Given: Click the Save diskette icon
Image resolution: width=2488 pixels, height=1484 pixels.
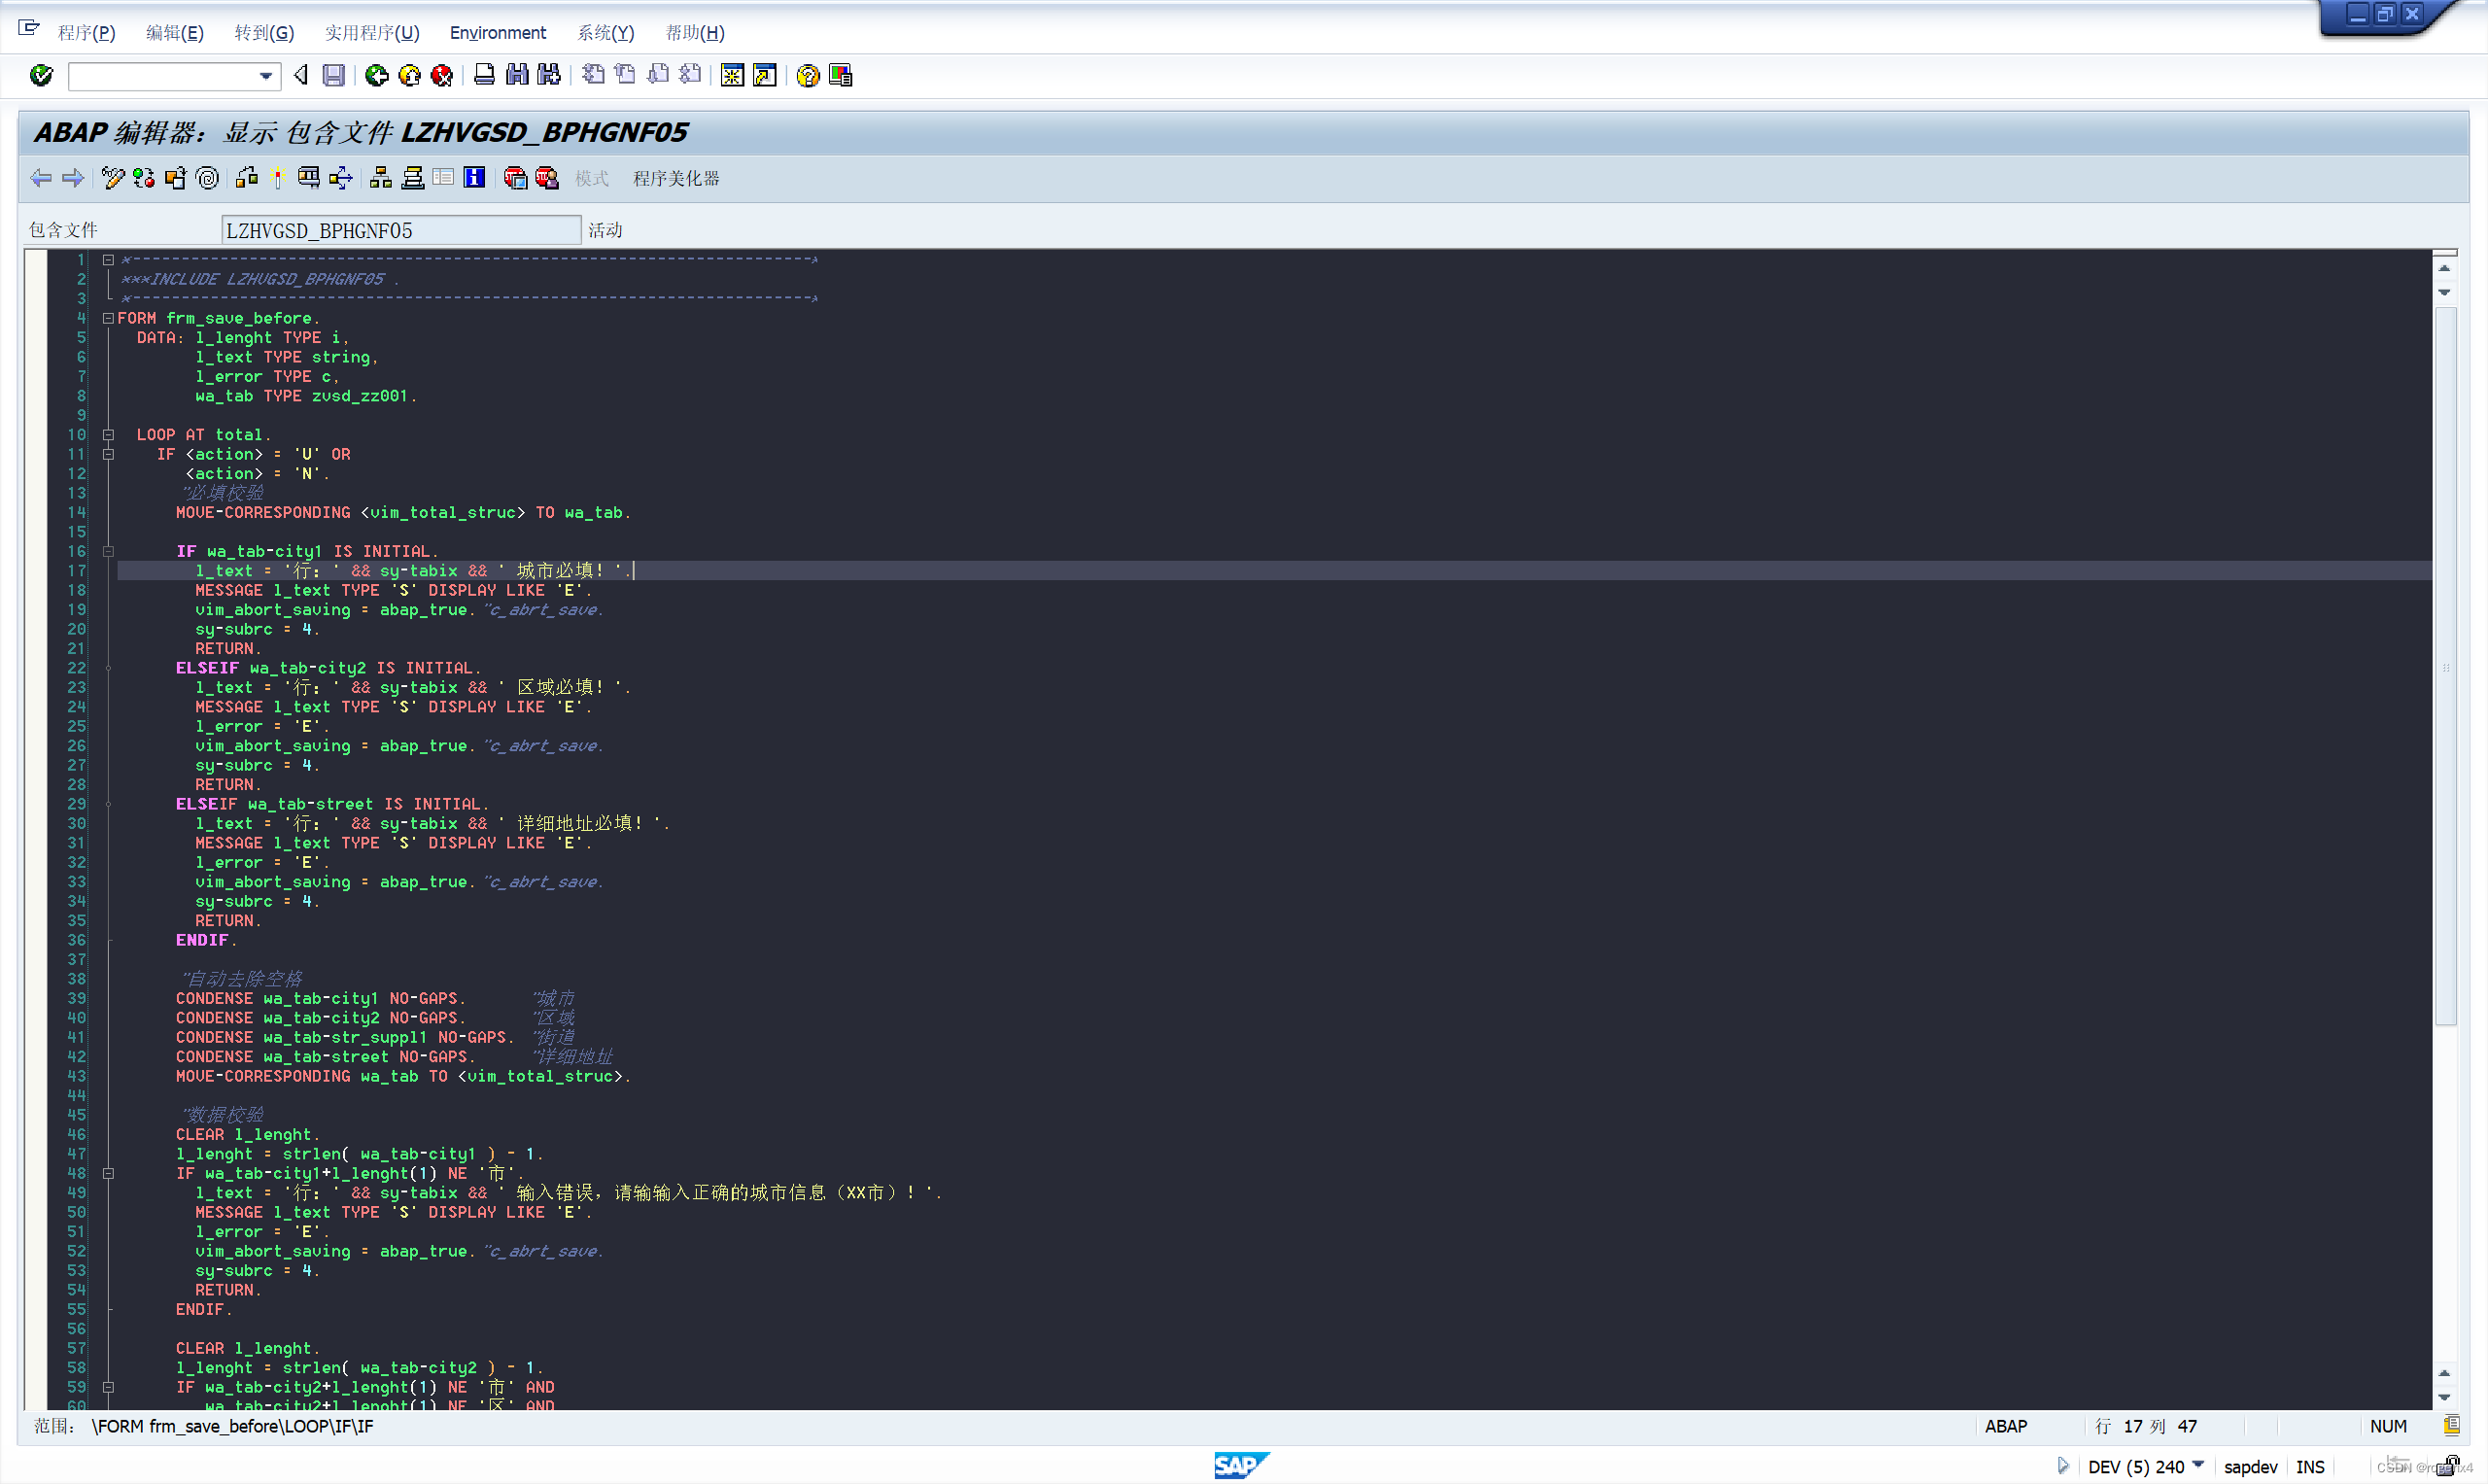Looking at the screenshot, I should point(334,75).
